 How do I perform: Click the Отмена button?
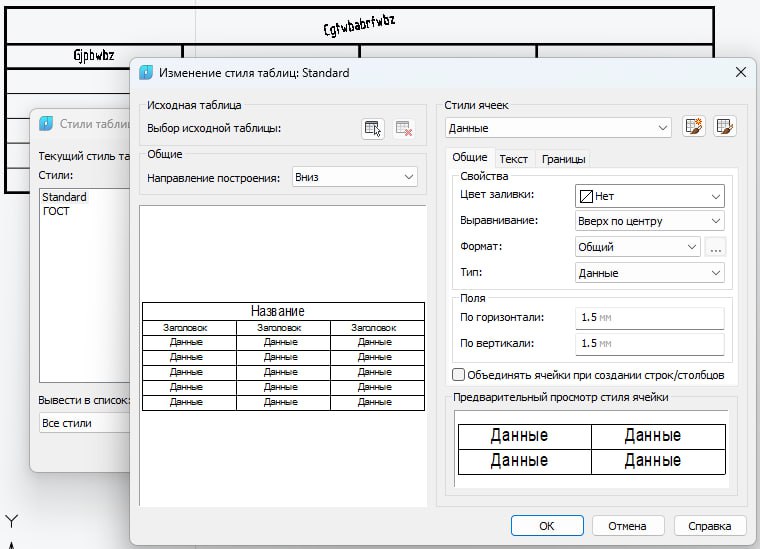coord(628,525)
